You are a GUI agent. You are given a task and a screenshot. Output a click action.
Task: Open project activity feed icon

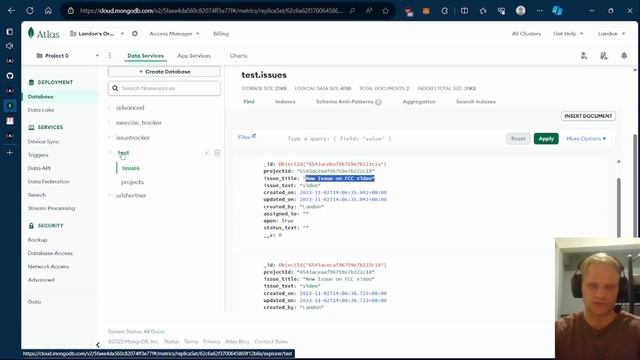(604, 56)
